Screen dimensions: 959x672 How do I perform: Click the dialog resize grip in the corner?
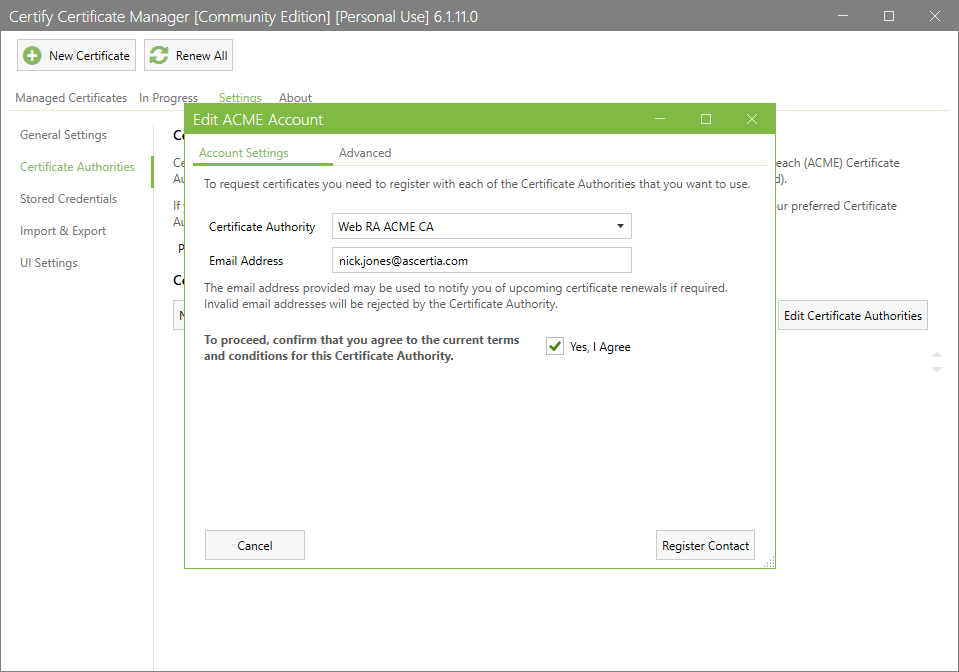(769, 562)
